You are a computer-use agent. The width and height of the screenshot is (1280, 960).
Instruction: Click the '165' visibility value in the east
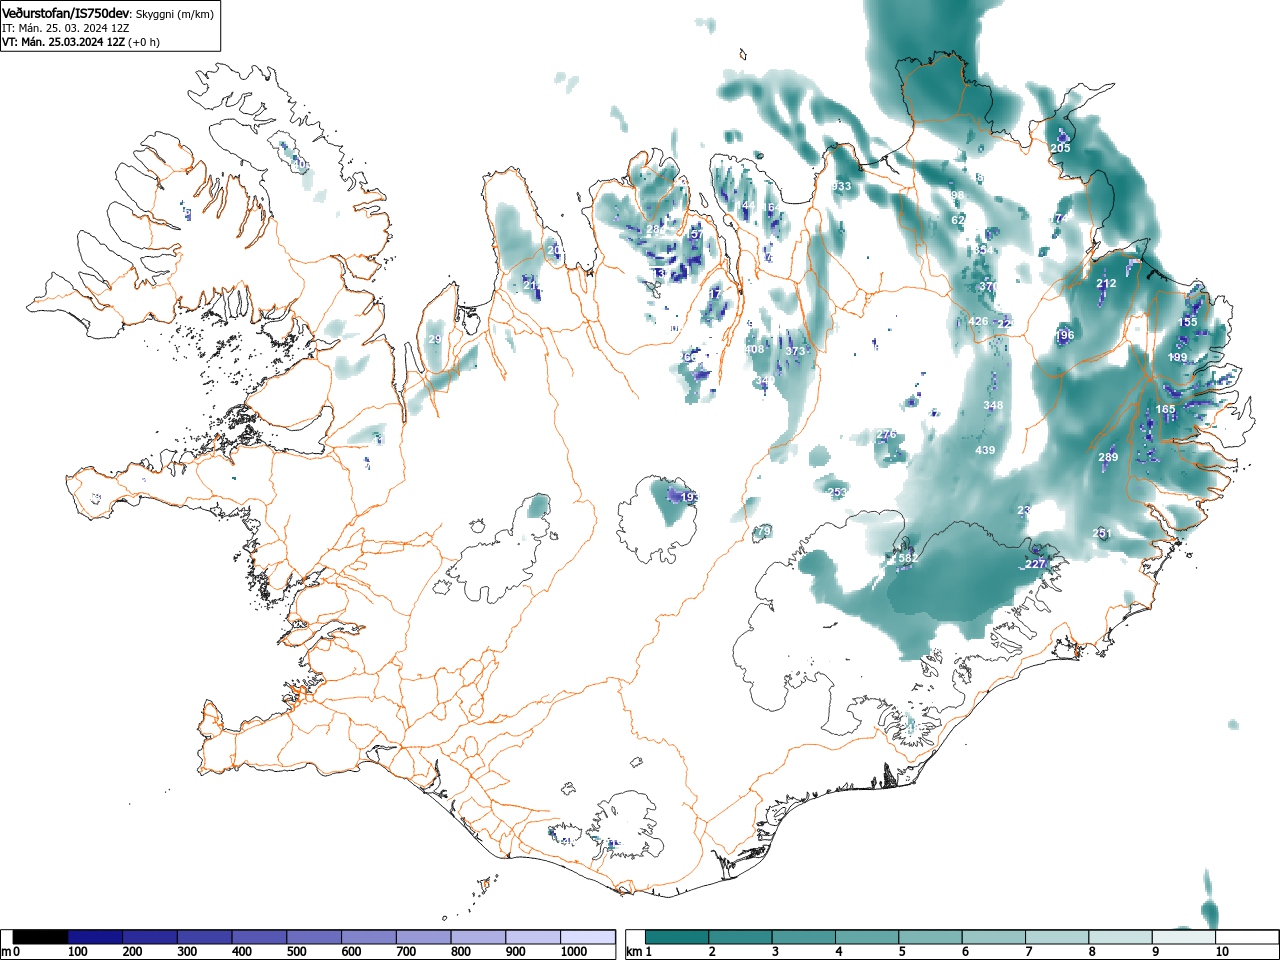pos(1166,410)
